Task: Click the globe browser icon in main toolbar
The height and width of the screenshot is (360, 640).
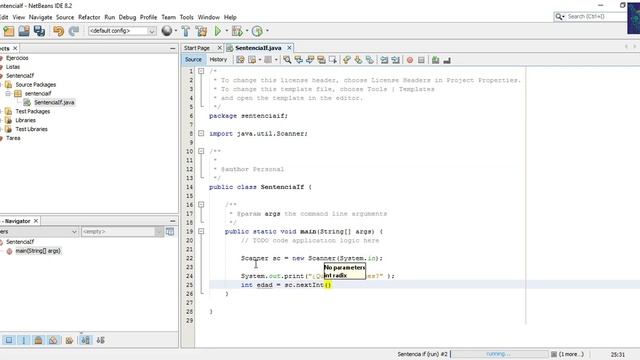Action: (167, 31)
